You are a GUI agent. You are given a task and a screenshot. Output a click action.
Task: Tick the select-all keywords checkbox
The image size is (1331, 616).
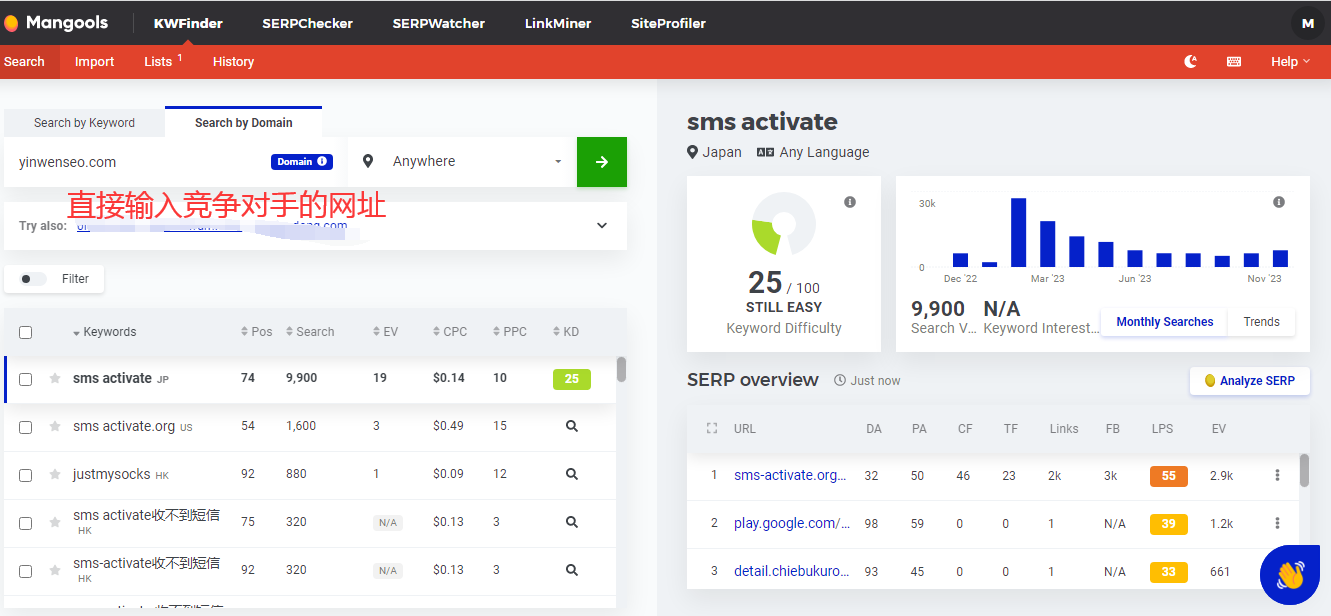point(26,333)
